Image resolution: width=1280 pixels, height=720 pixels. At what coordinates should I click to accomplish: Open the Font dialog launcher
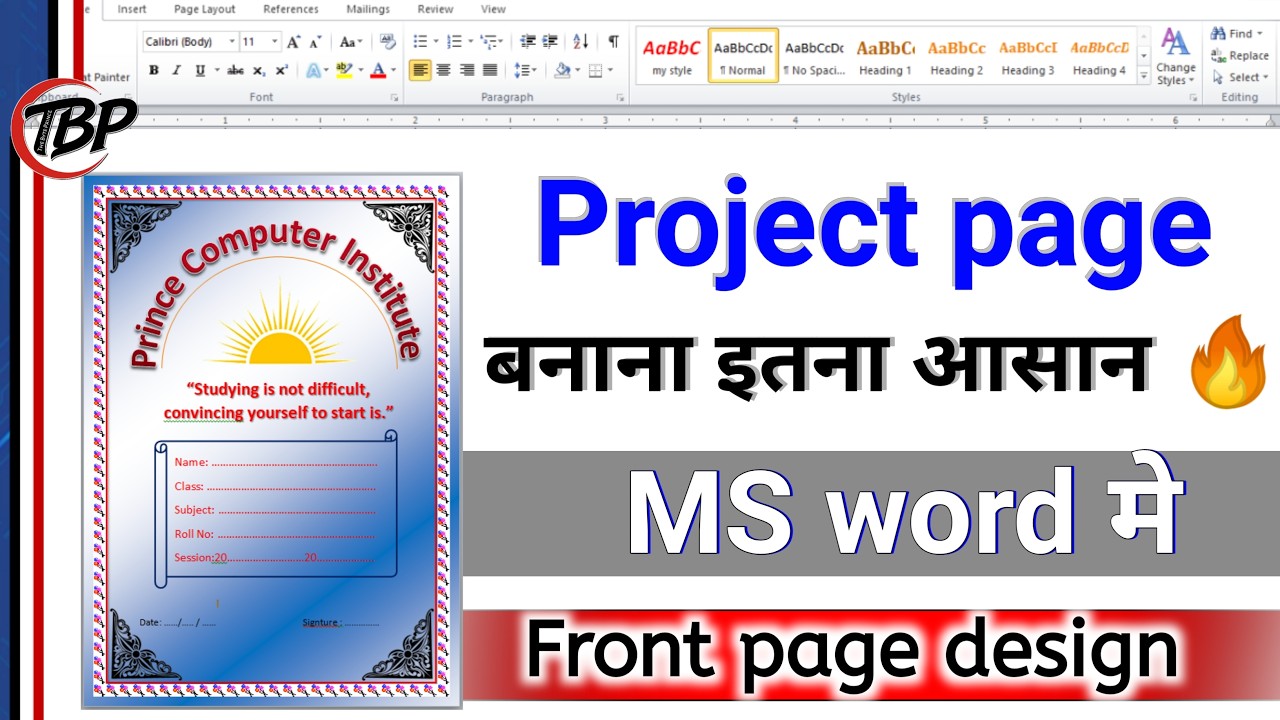(x=394, y=97)
